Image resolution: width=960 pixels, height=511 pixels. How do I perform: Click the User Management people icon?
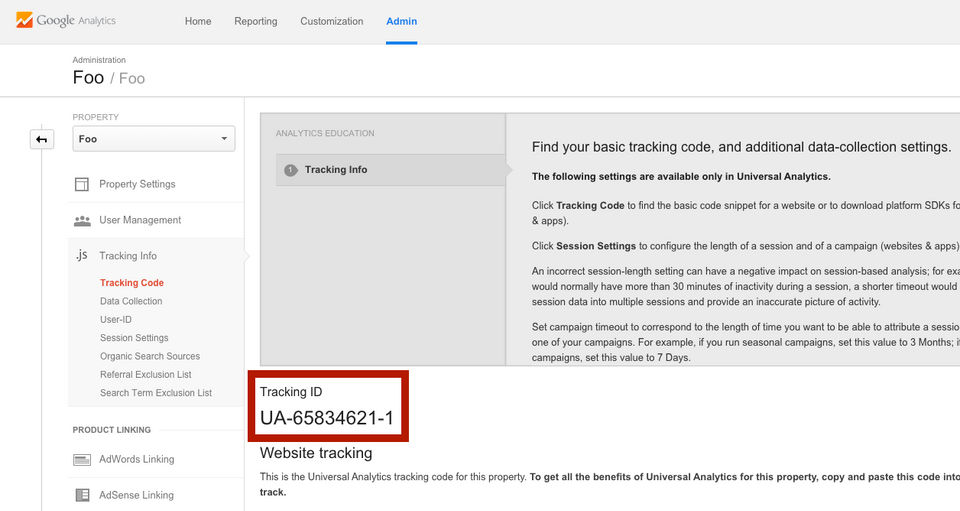[x=82, y=220]
